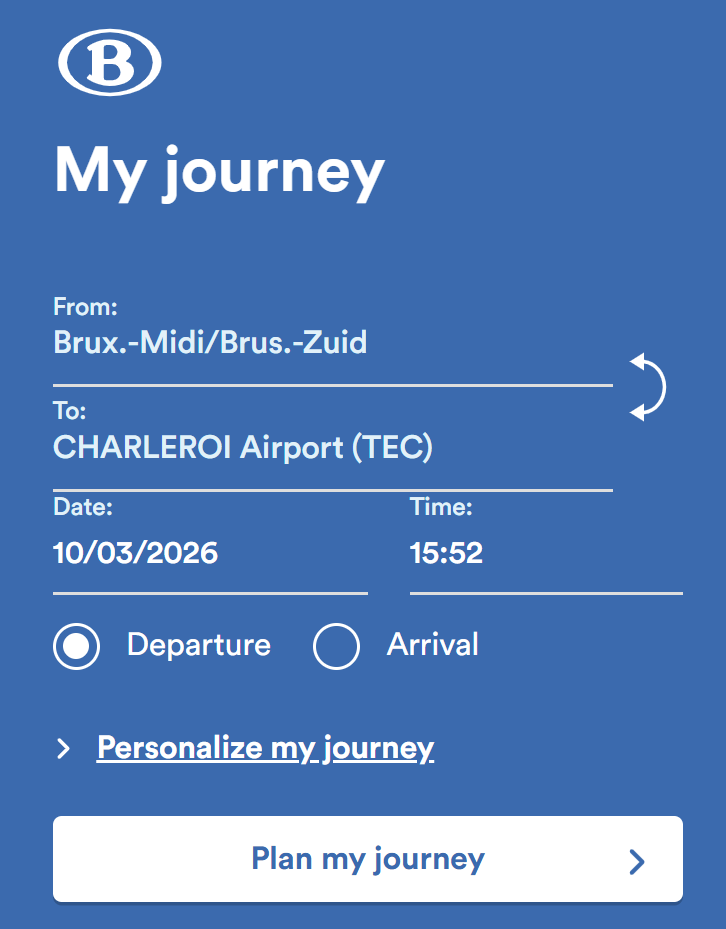Click the SNCB "B" logo

click(x=110, y=63)
